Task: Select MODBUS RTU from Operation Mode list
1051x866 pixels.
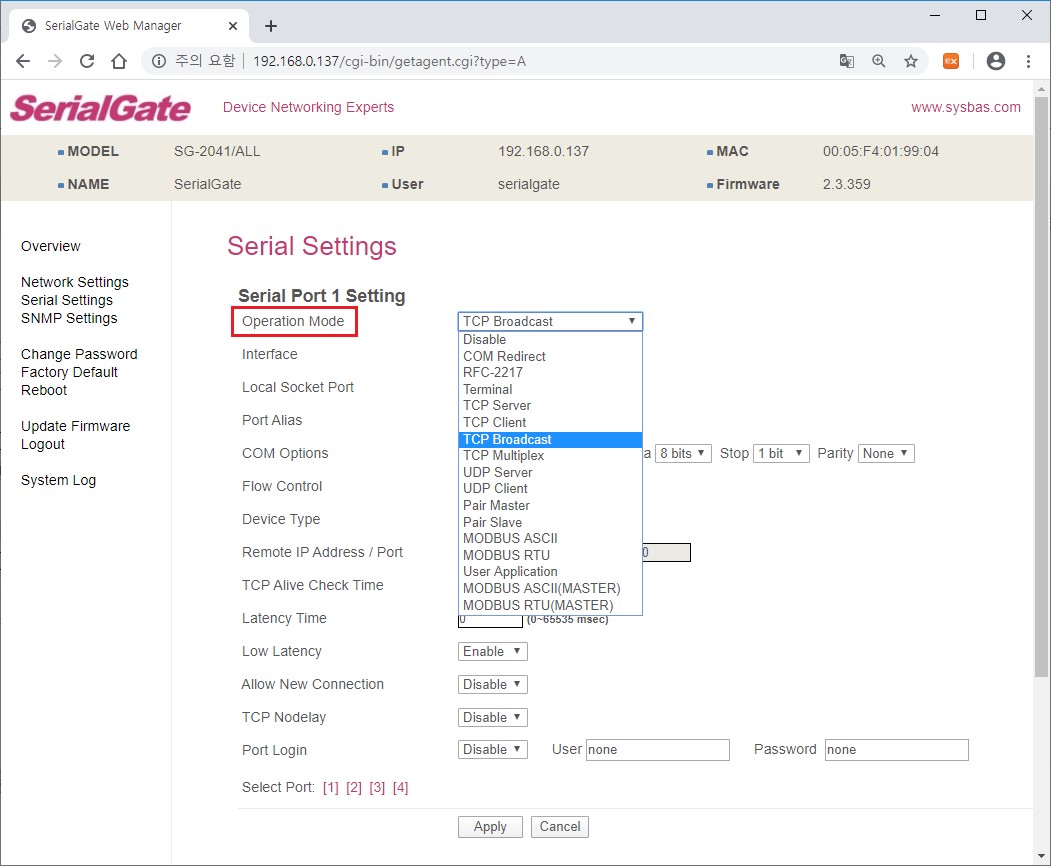Action: (507, 555)
